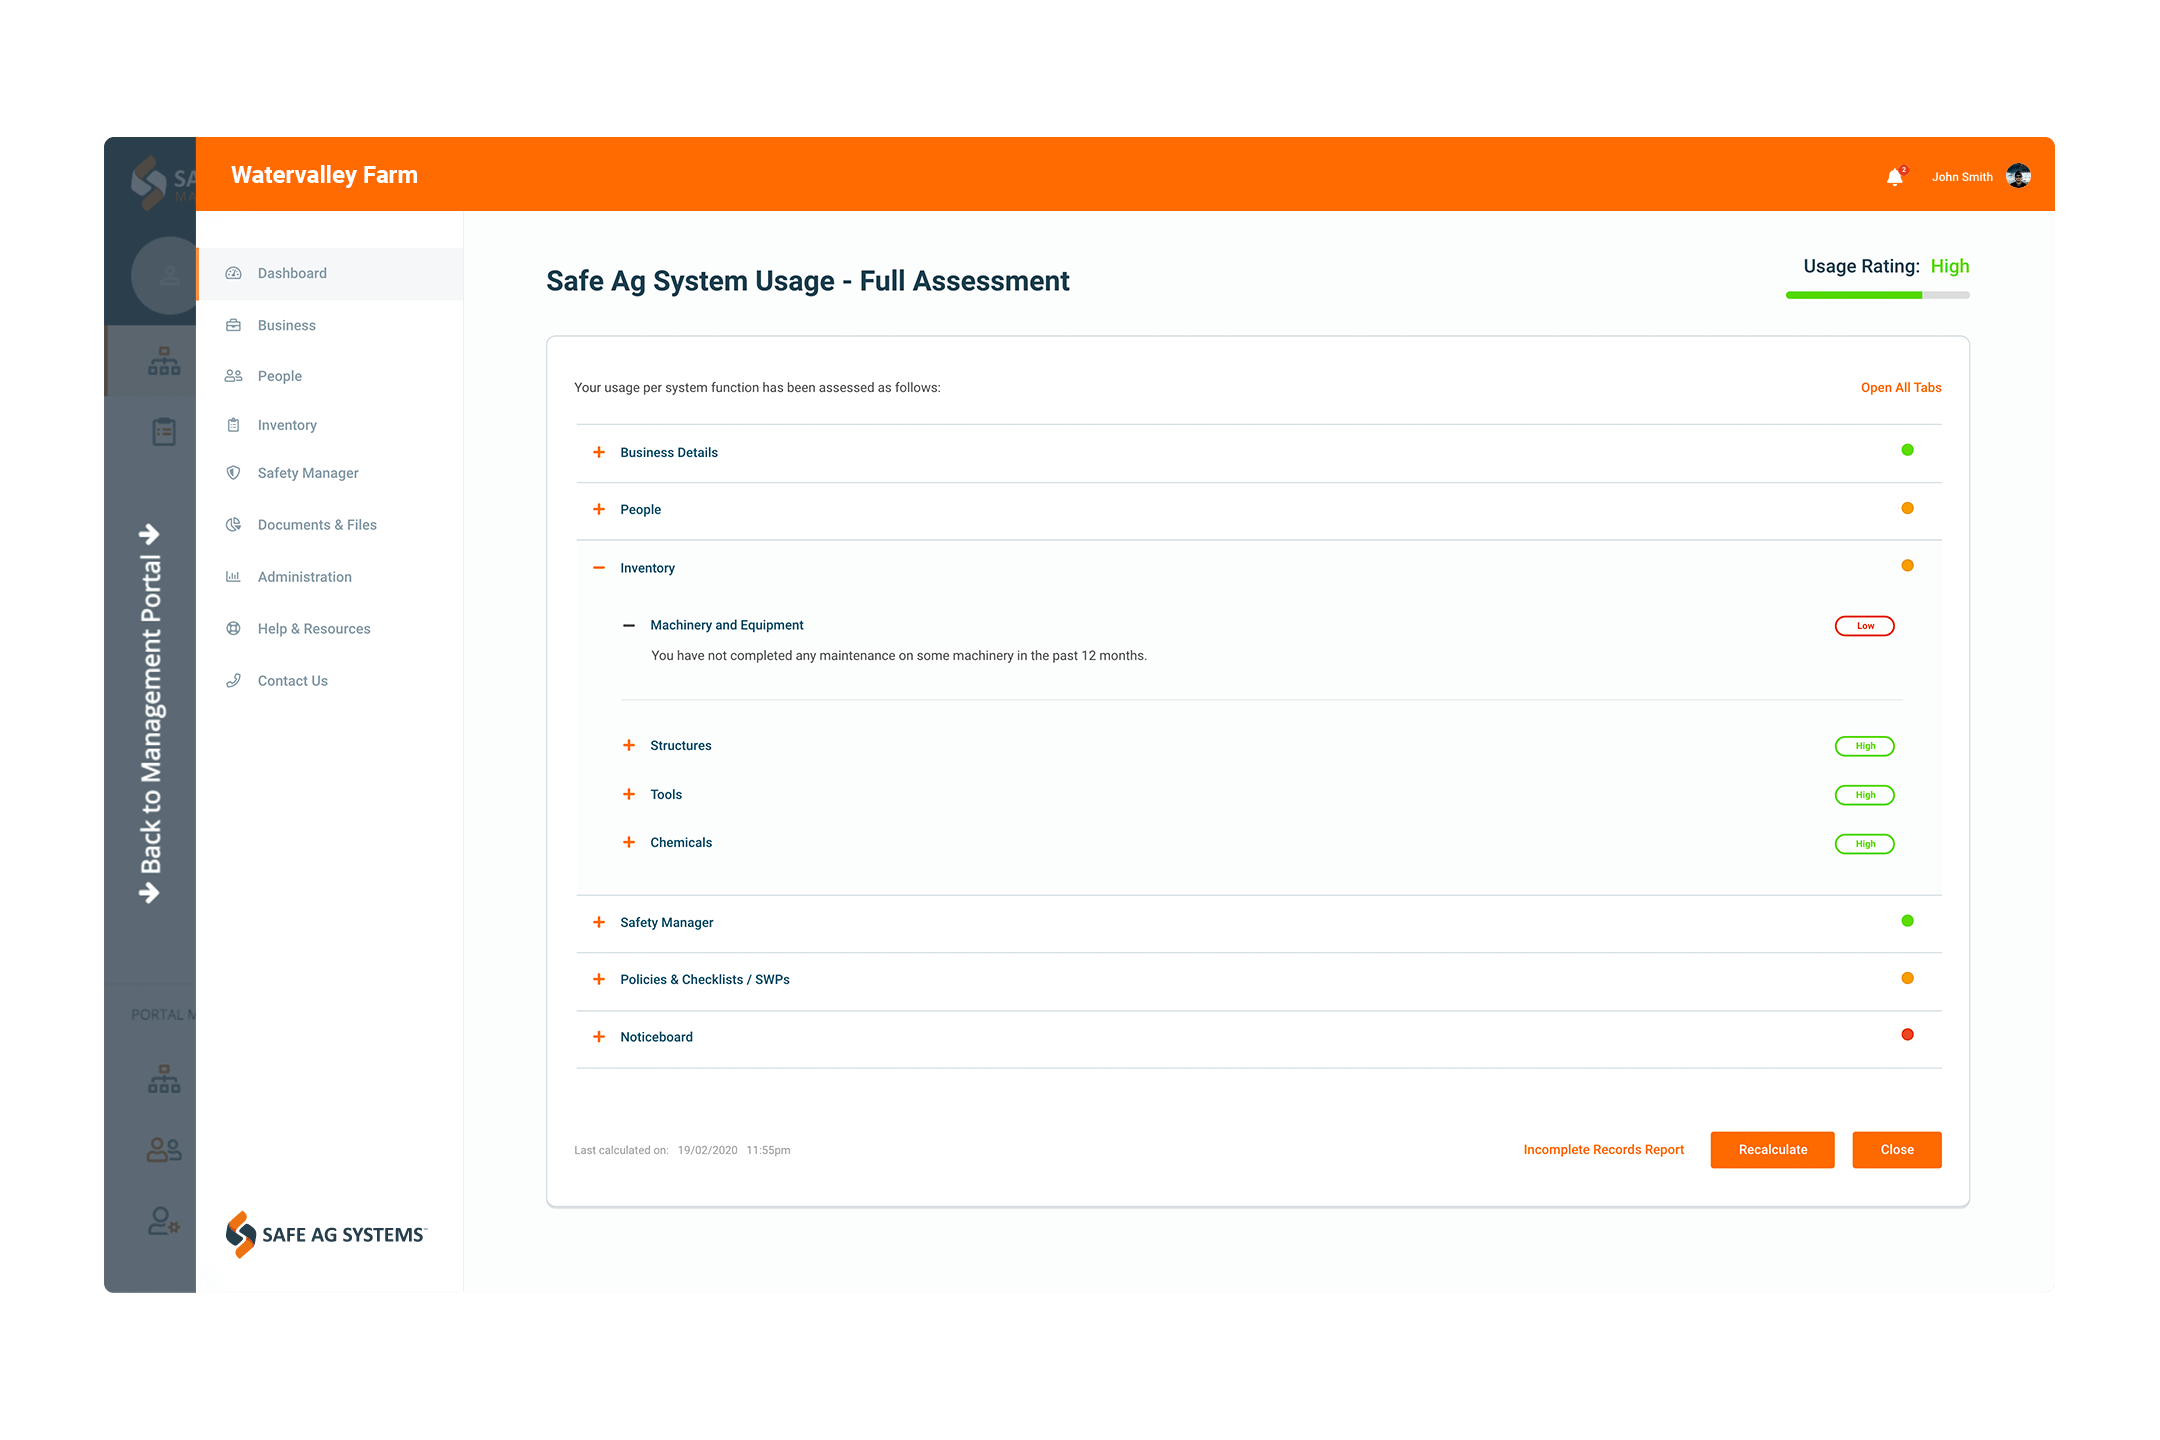Screen dimensions: 2160x1440
Task: Click the Recalculate button
Action: pyautogui.click(x=1772, y=1149)
